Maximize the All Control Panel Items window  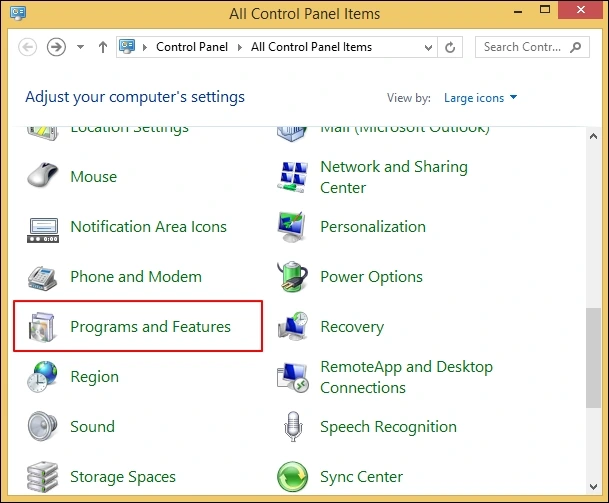545,10
